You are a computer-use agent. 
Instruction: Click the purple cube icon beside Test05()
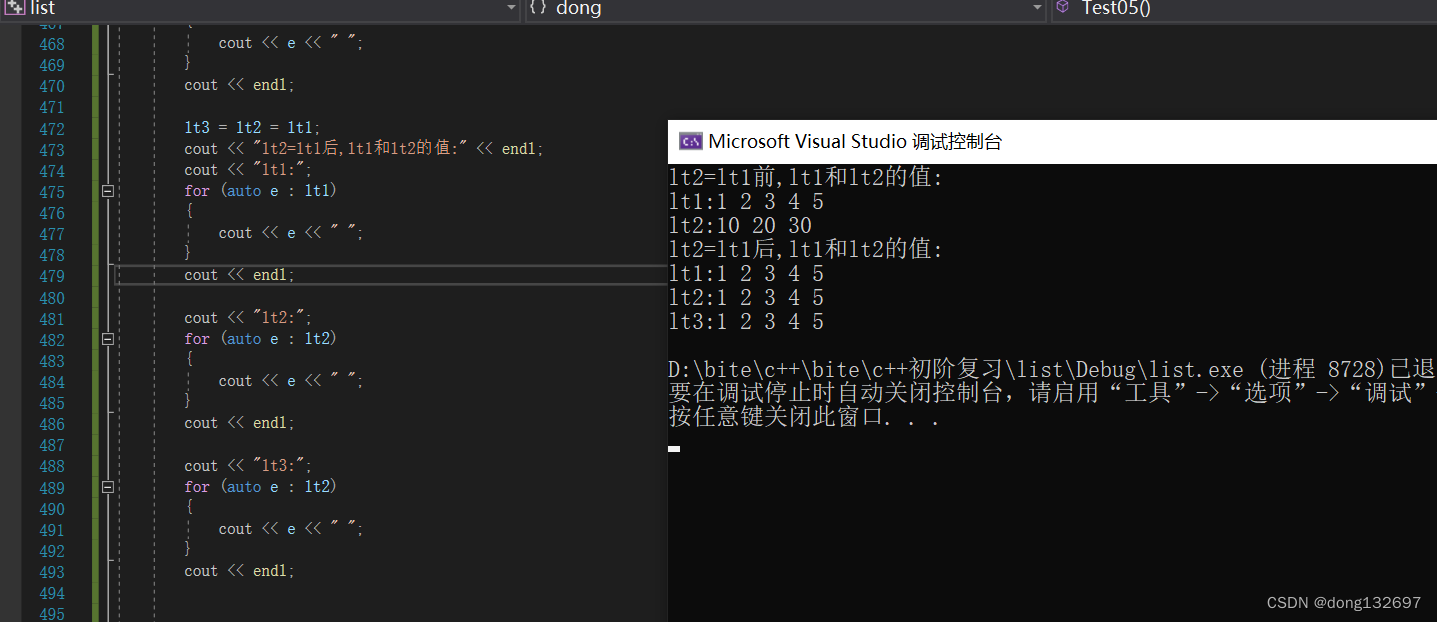click(1062, 8)
